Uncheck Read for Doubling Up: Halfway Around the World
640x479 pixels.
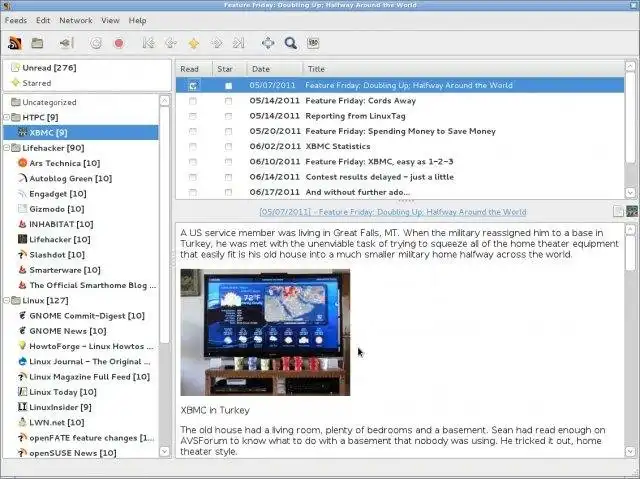193,86
